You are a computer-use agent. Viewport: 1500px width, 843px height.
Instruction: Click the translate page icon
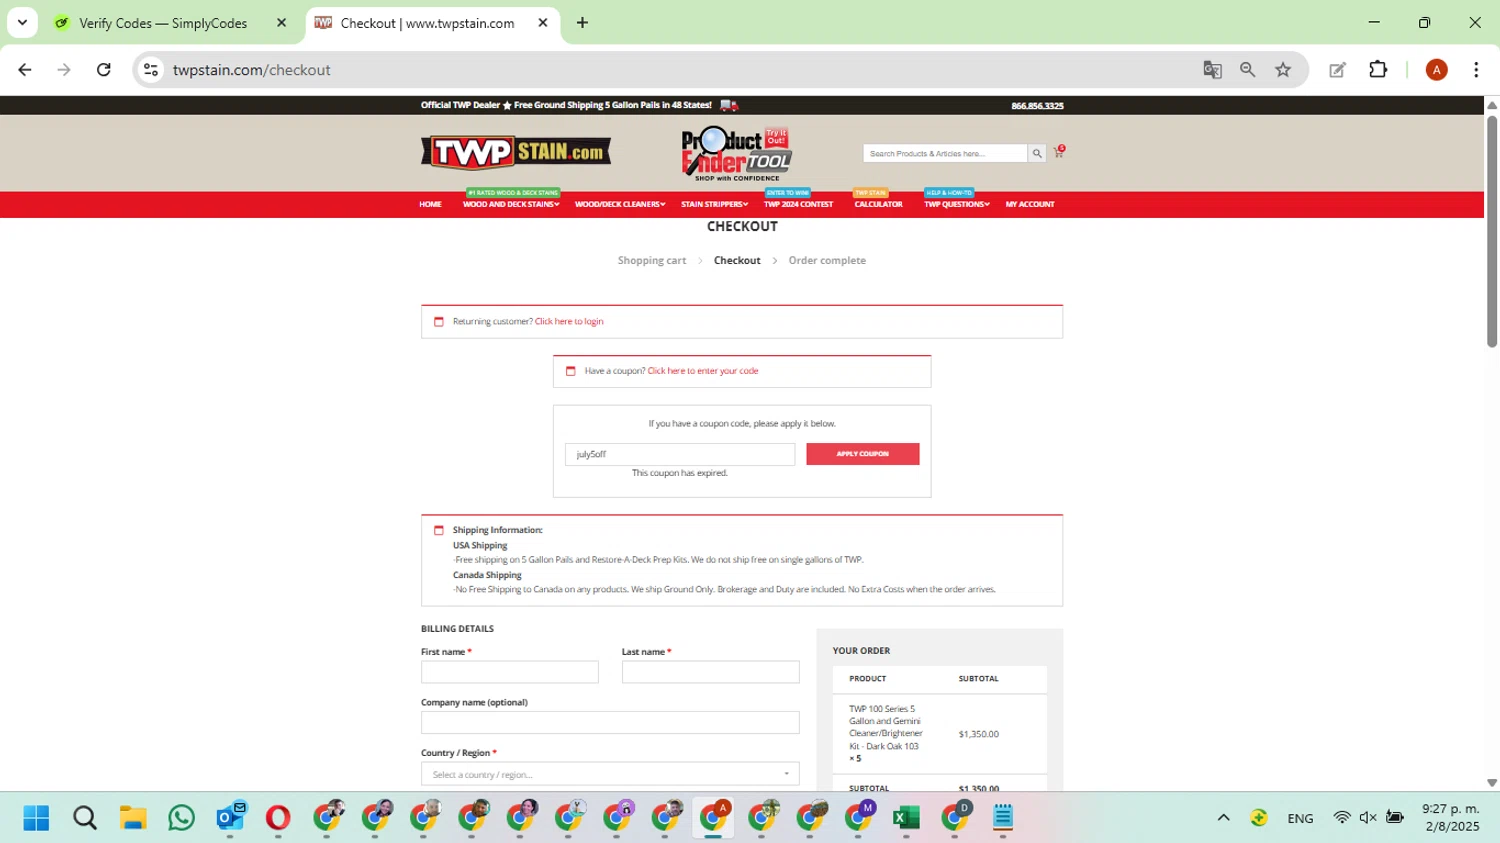[1212, 70]
